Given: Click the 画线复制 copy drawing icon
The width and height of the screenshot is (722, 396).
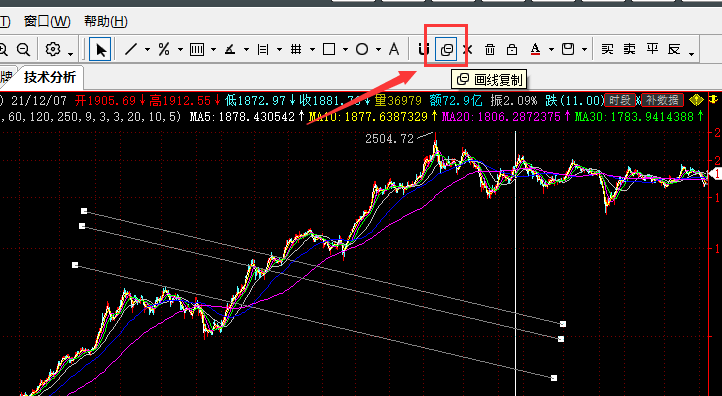Looking at the screenshot, I should click(x=446, y=49).
